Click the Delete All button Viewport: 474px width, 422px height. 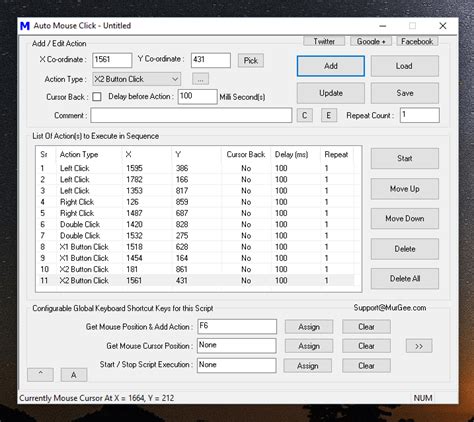click(x=405, y=279)
